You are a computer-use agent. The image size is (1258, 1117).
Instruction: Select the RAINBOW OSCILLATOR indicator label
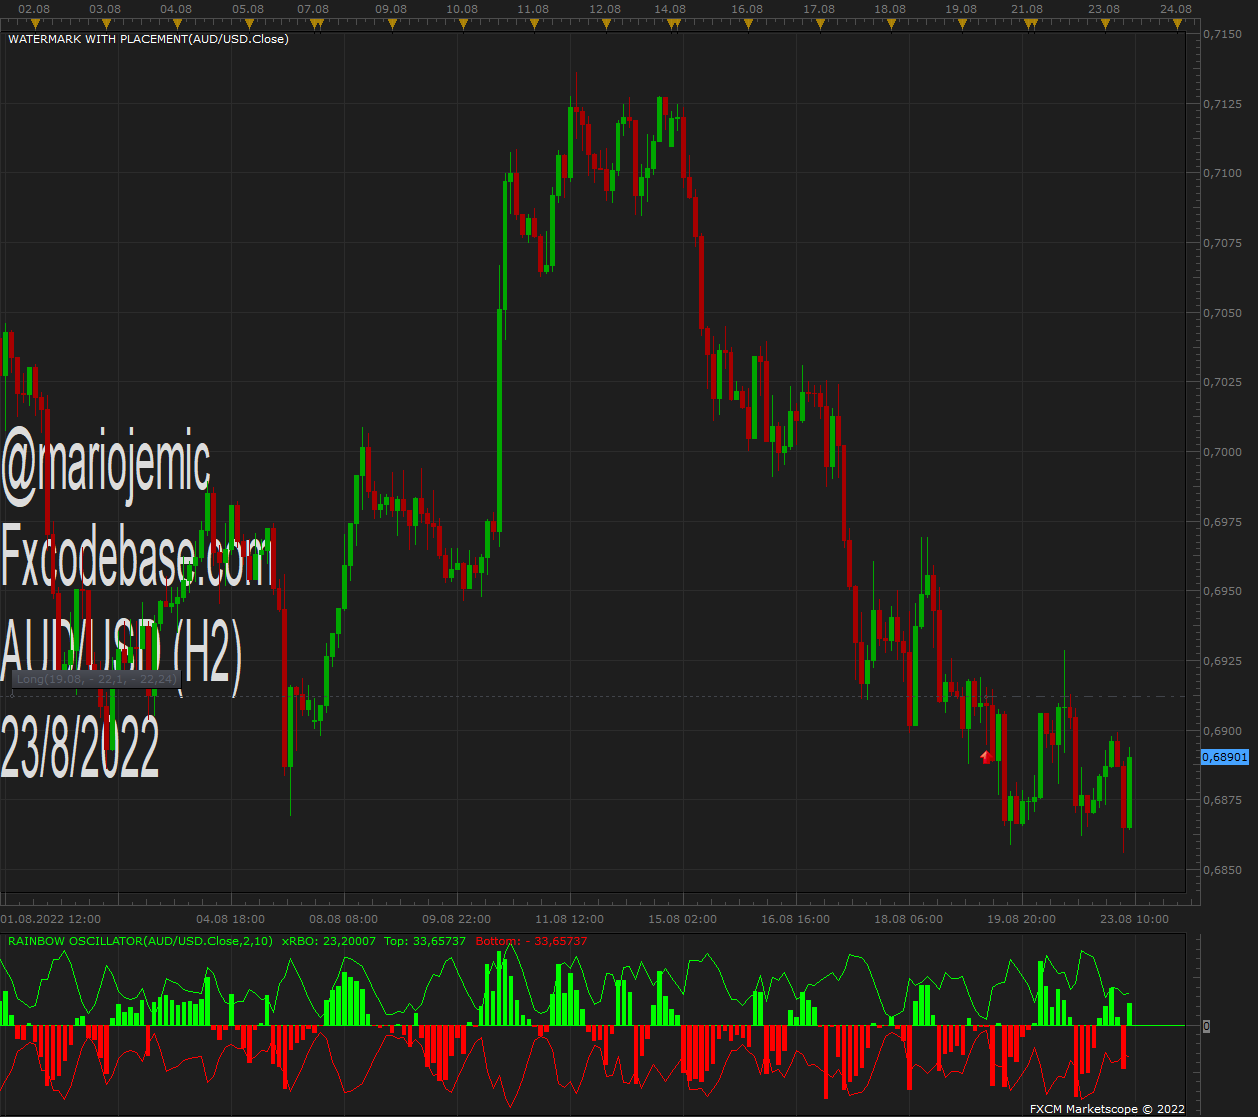(139, 941)
